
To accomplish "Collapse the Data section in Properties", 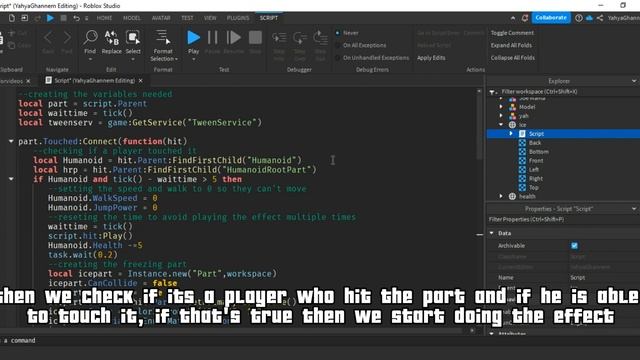I will (x=492, y=233).
